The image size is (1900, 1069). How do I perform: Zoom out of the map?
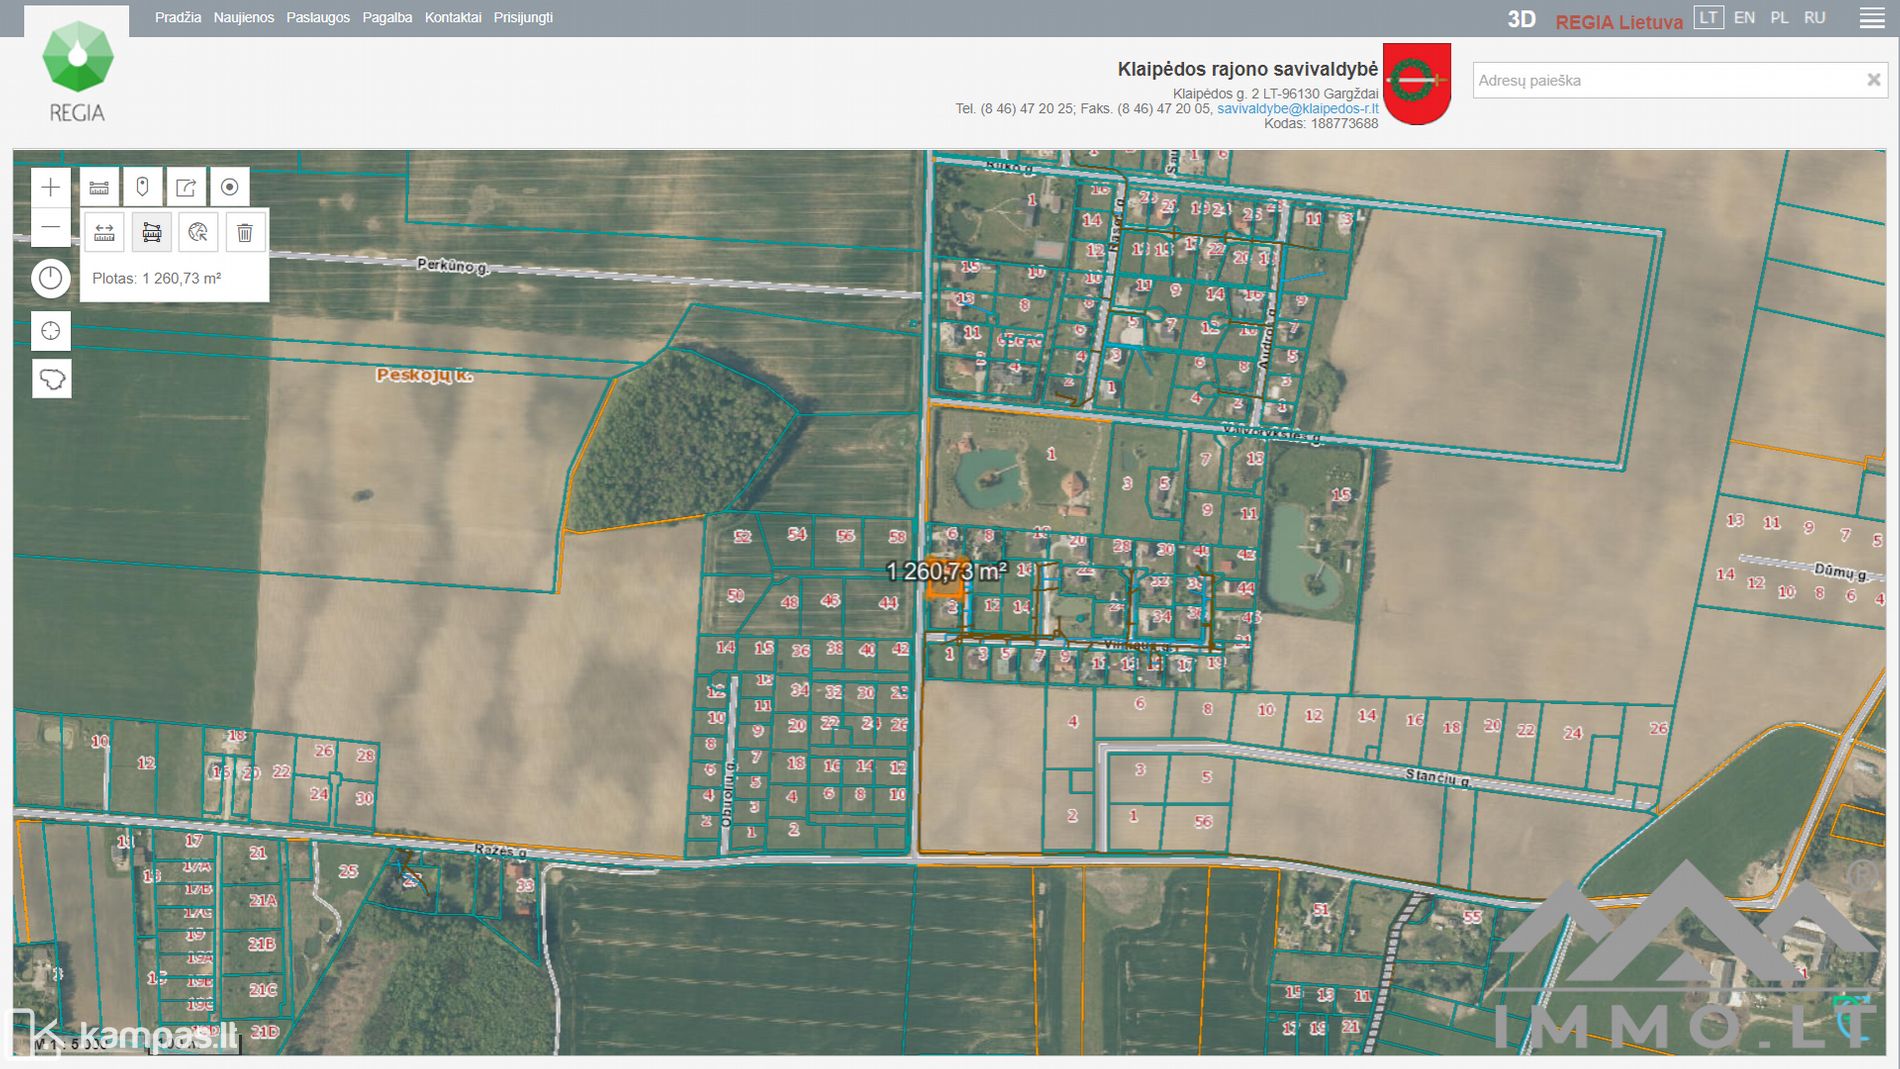click(51, 228)
